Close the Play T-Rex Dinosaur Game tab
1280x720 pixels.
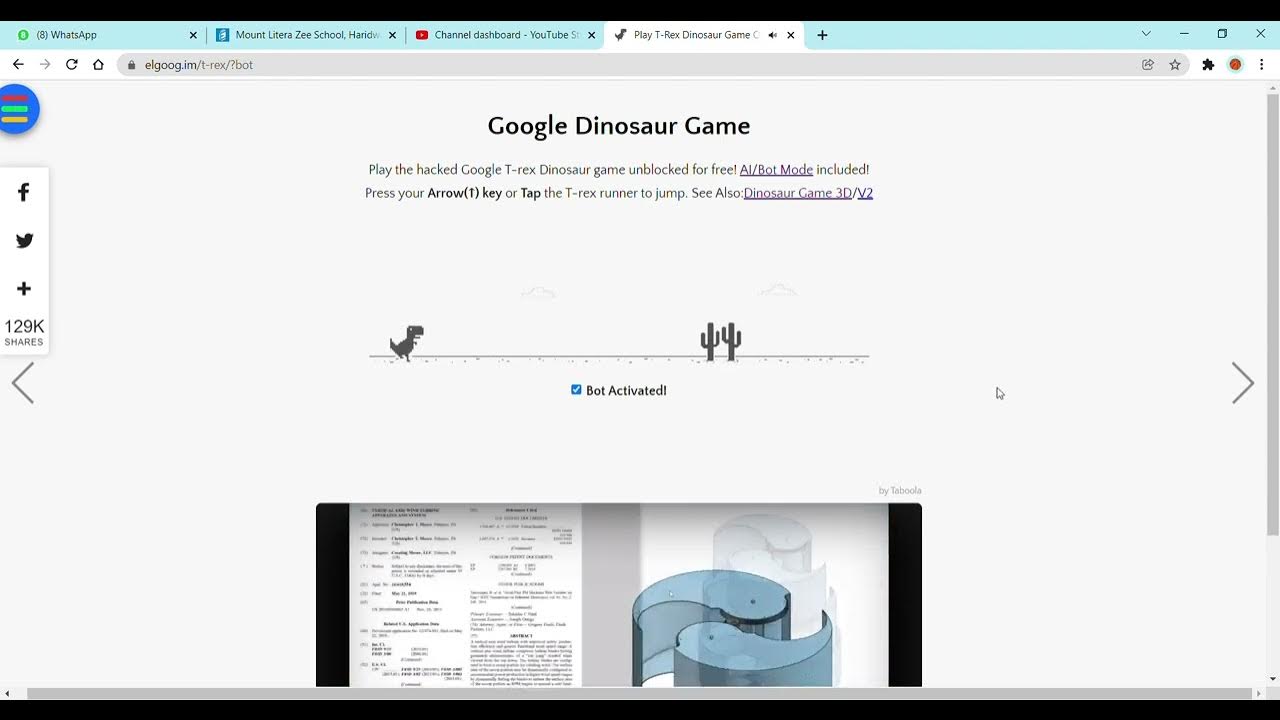point(791,35)
